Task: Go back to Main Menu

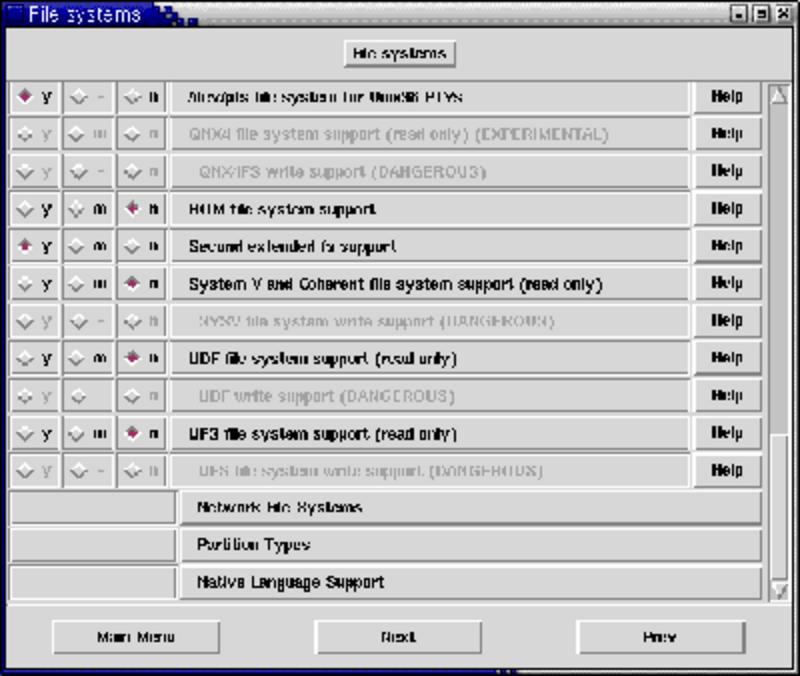Action: click(136, 637)
